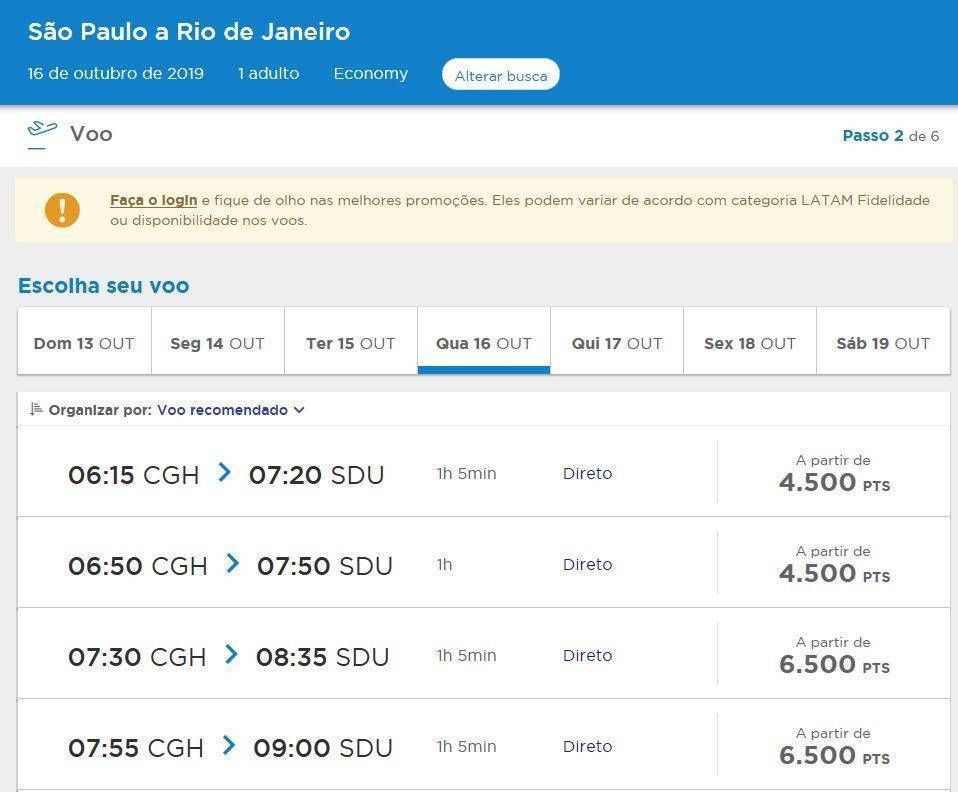Click the airplane Voo icon
This screenshot has height=792, width=958.
click(41, 133)
